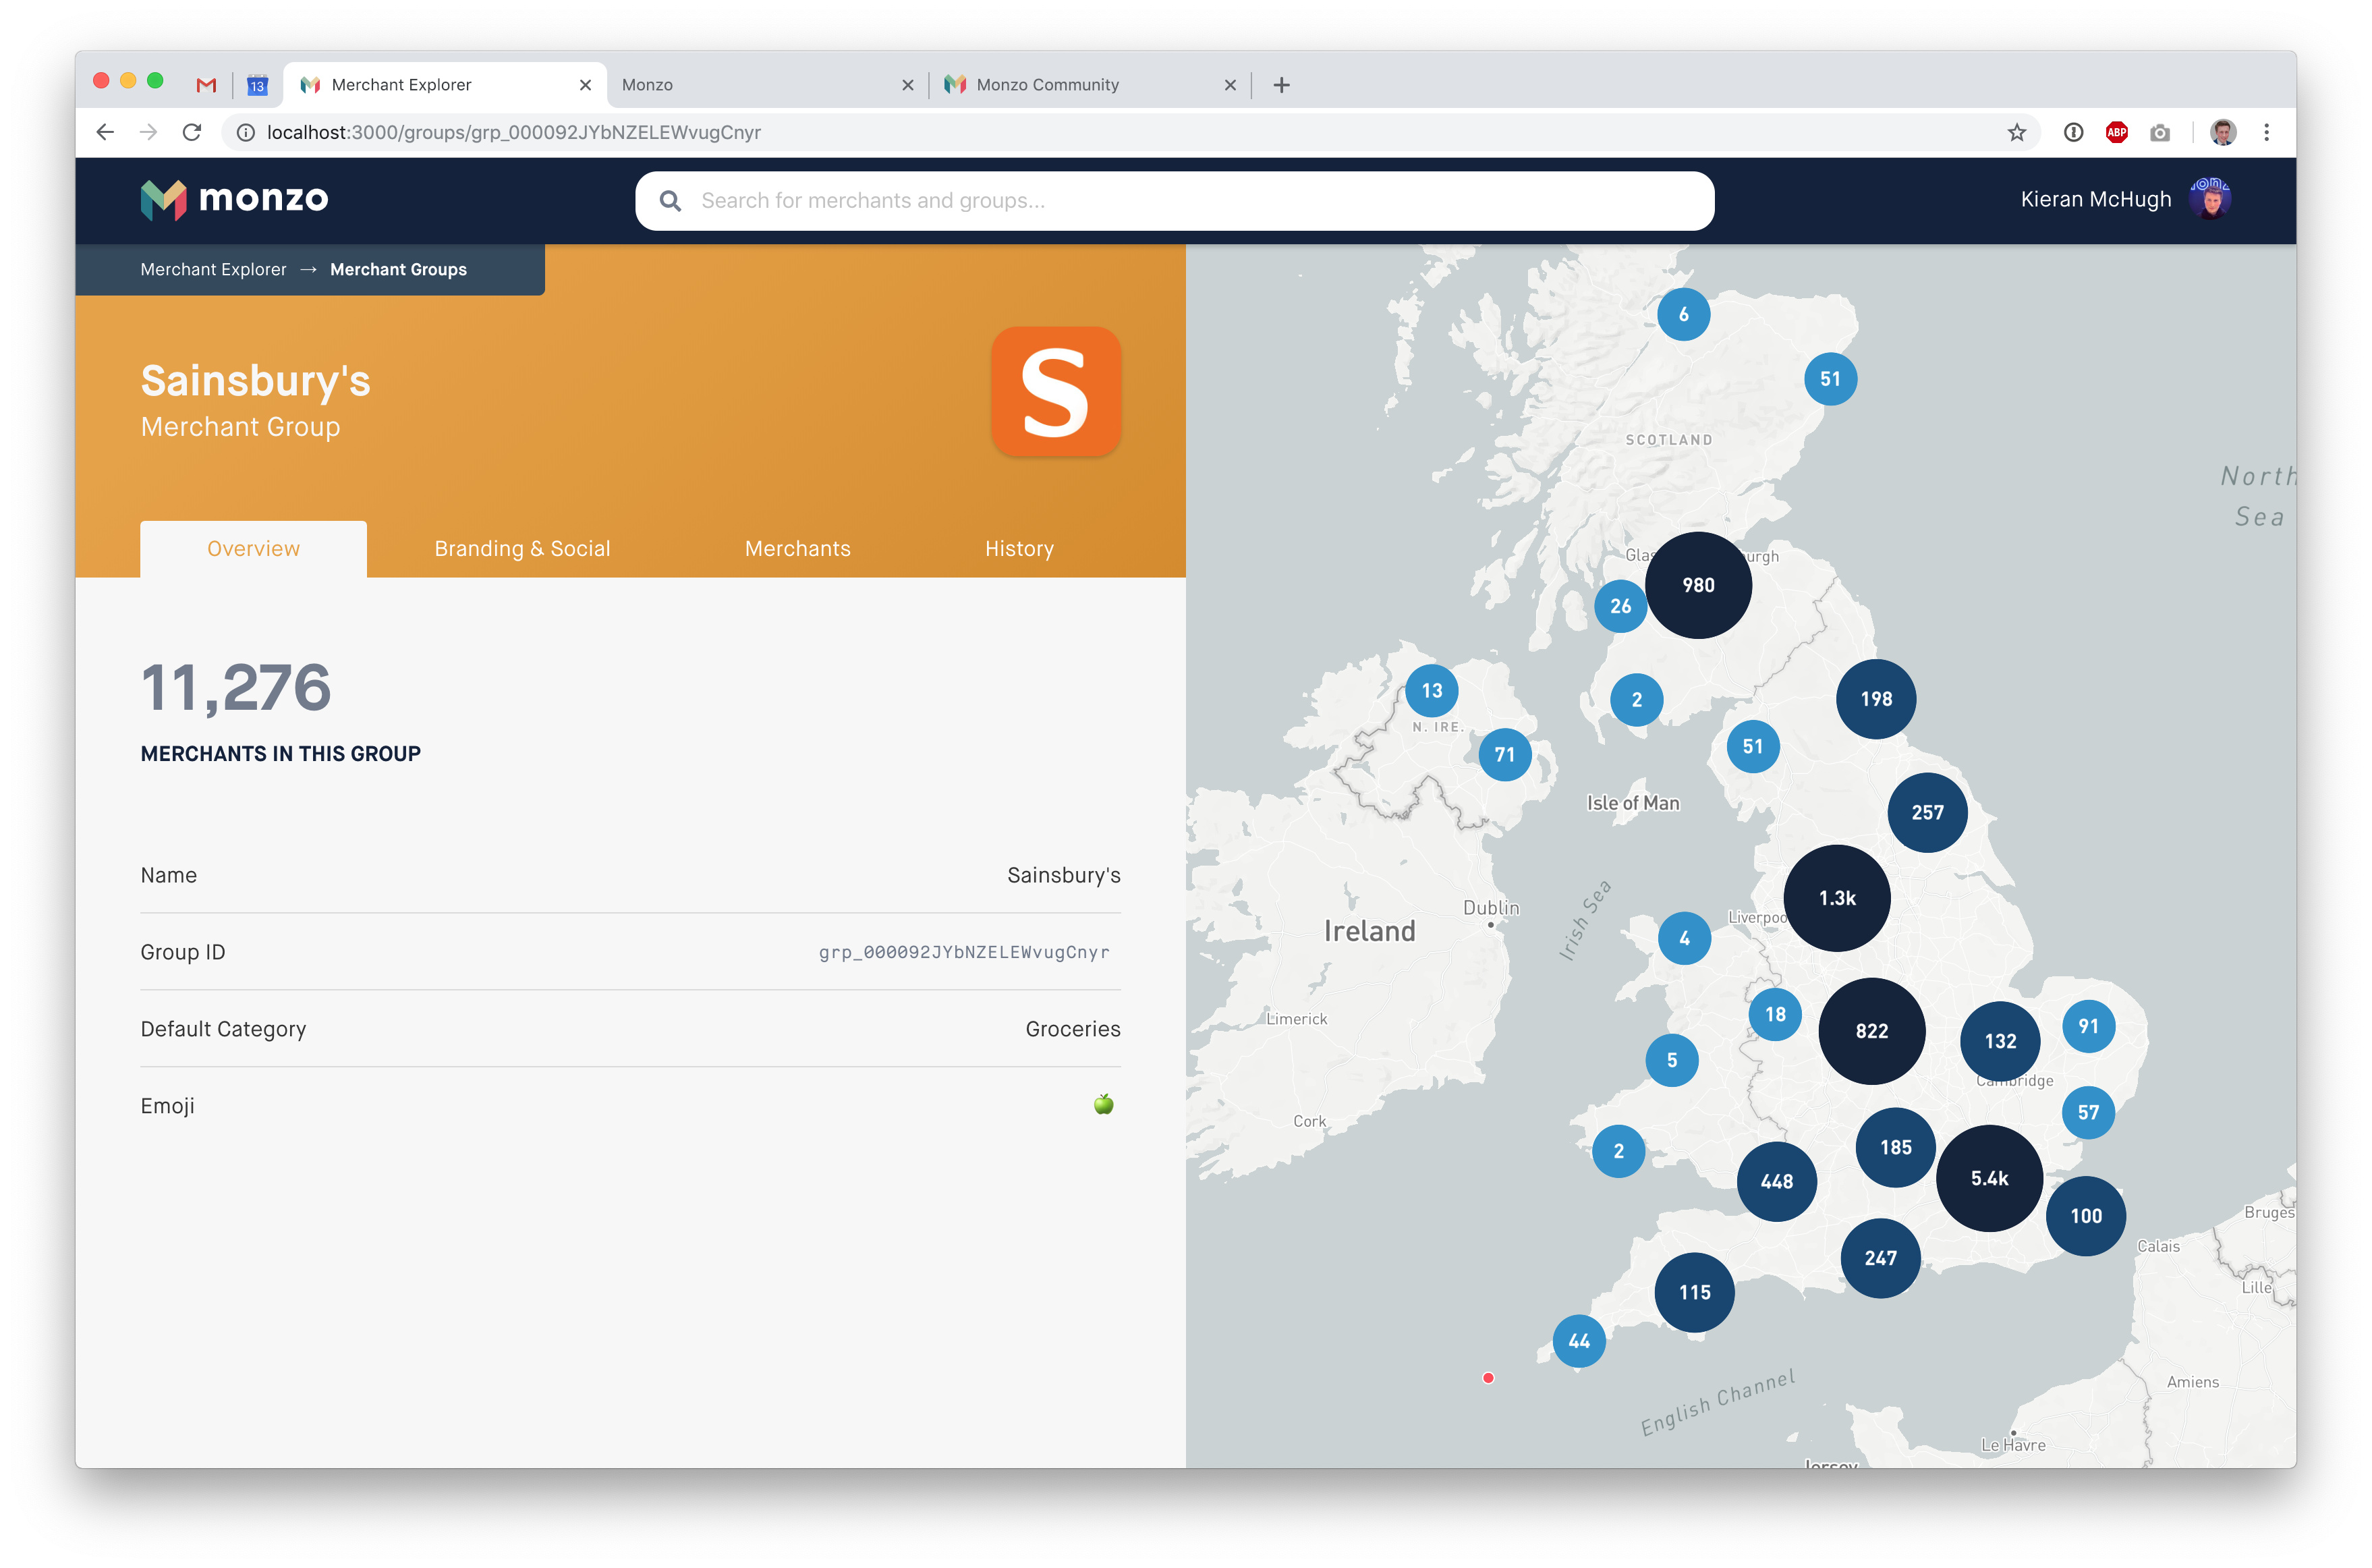Close the Merchant Explorer tab
The height and width of the screenshot is (1568, 2372).
[585, 85]
